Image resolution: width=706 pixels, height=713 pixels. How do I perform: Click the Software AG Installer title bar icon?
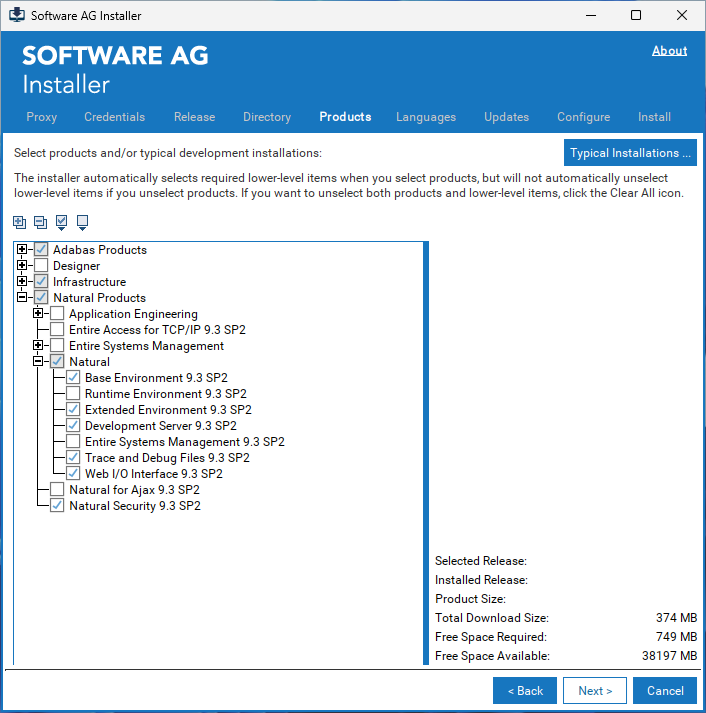(x=16, y=16)
